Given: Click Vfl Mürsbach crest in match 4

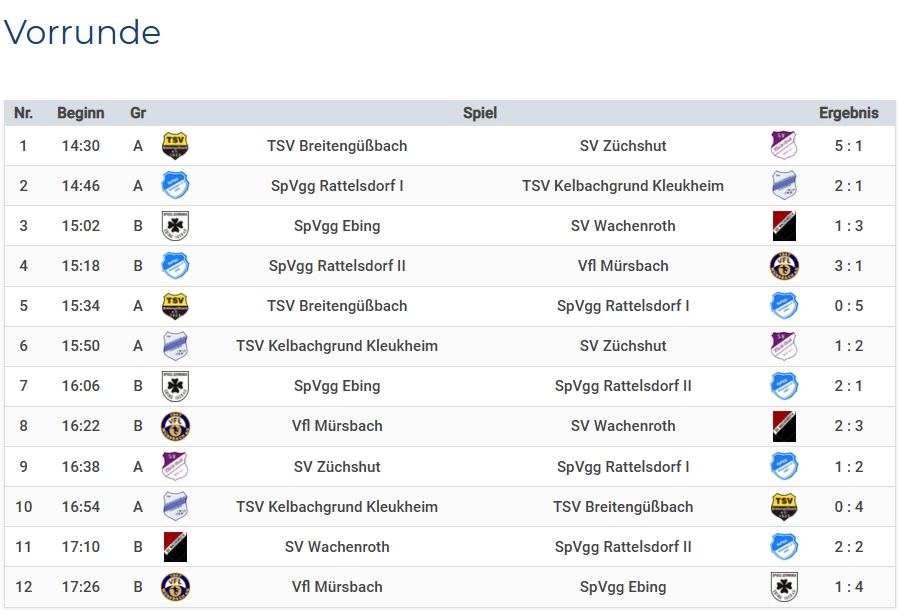Looking at the screenshot, I should pos(784,266).
